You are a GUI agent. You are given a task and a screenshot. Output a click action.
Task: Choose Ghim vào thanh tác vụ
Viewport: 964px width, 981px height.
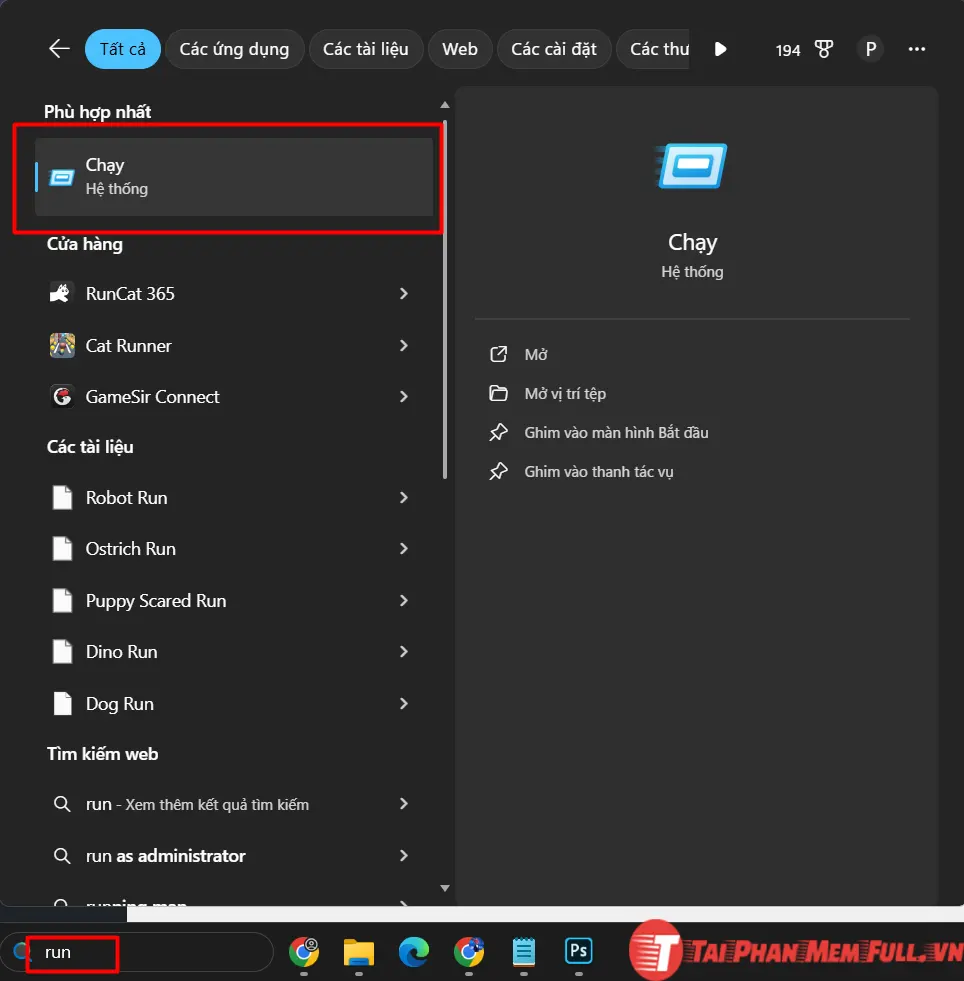598,472
